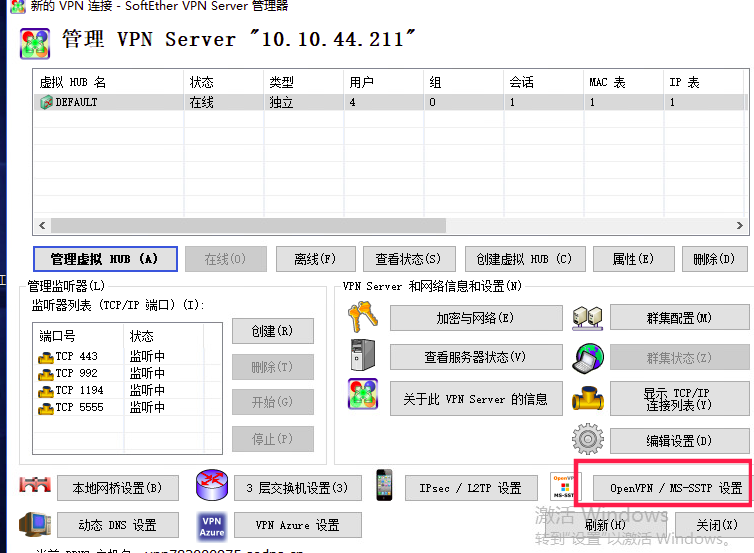
Task: Click the 创建虚拟 HUB (C) button
Action: click(525, 259)
